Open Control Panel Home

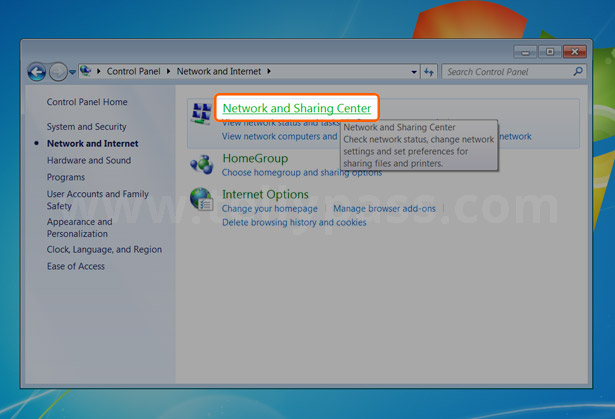[x=87, y=102]
